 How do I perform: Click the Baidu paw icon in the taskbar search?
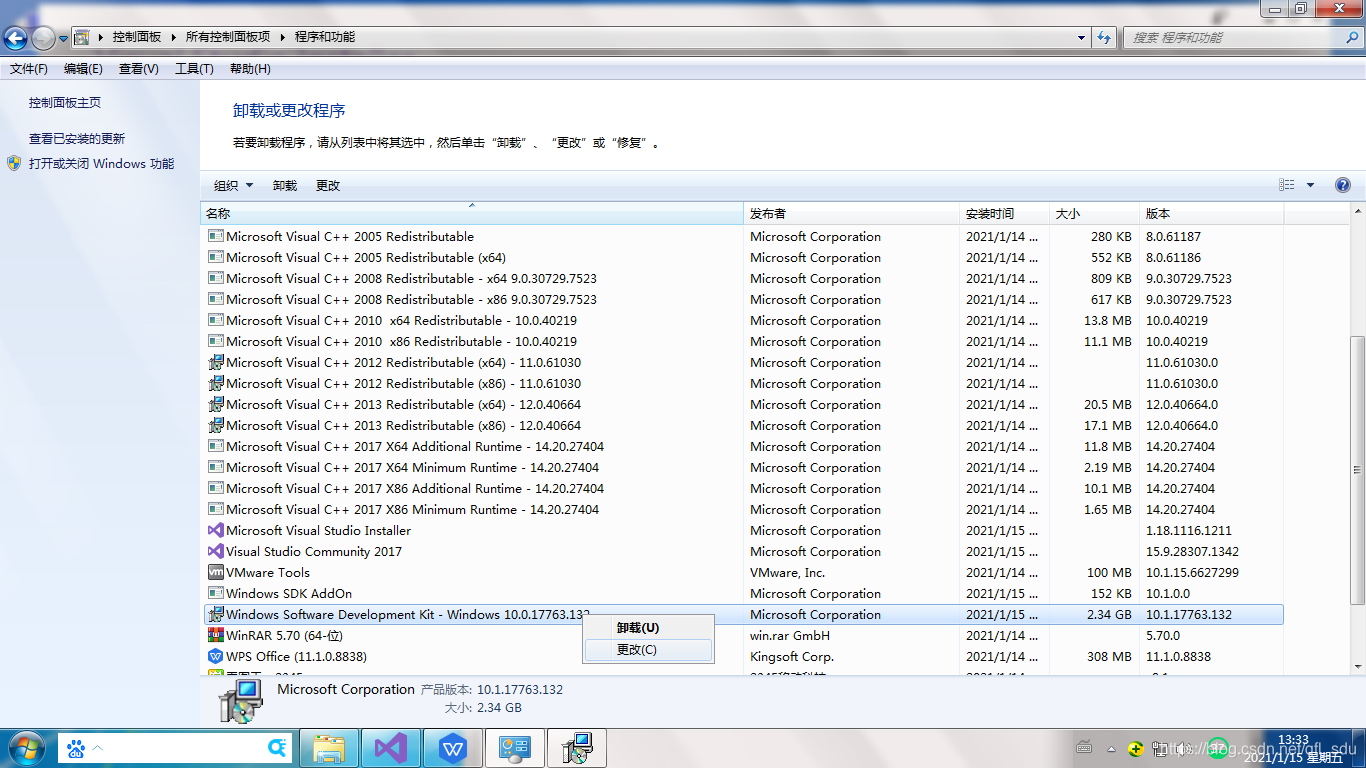coord(76,747)
